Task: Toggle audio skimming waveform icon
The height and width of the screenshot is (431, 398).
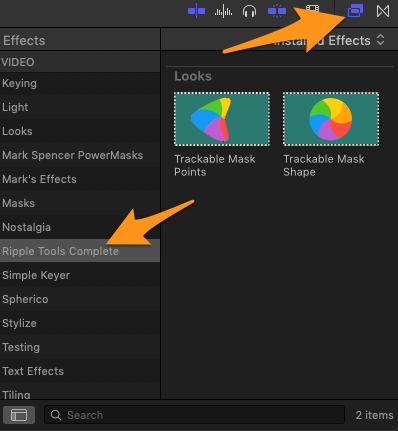Action: pos(223,12)
